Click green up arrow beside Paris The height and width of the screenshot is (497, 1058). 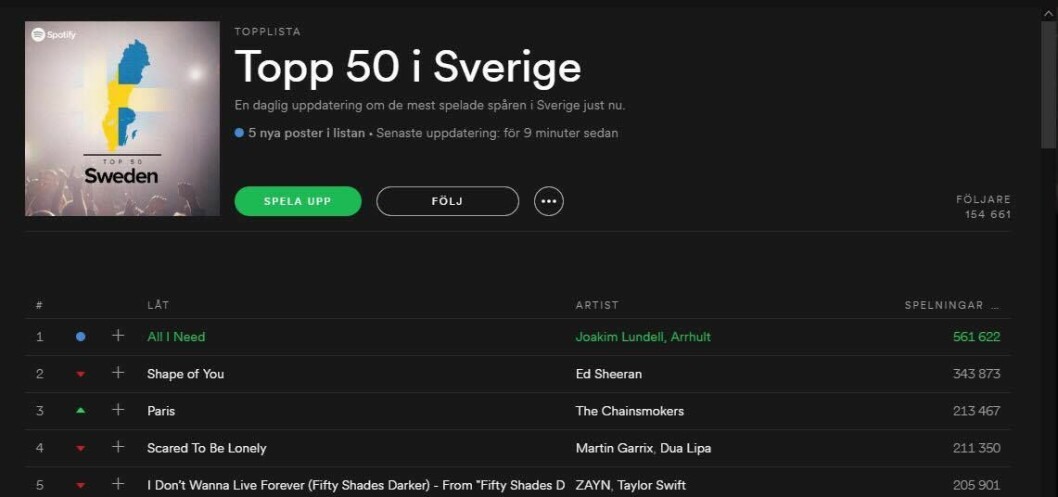tap(80, 411)
